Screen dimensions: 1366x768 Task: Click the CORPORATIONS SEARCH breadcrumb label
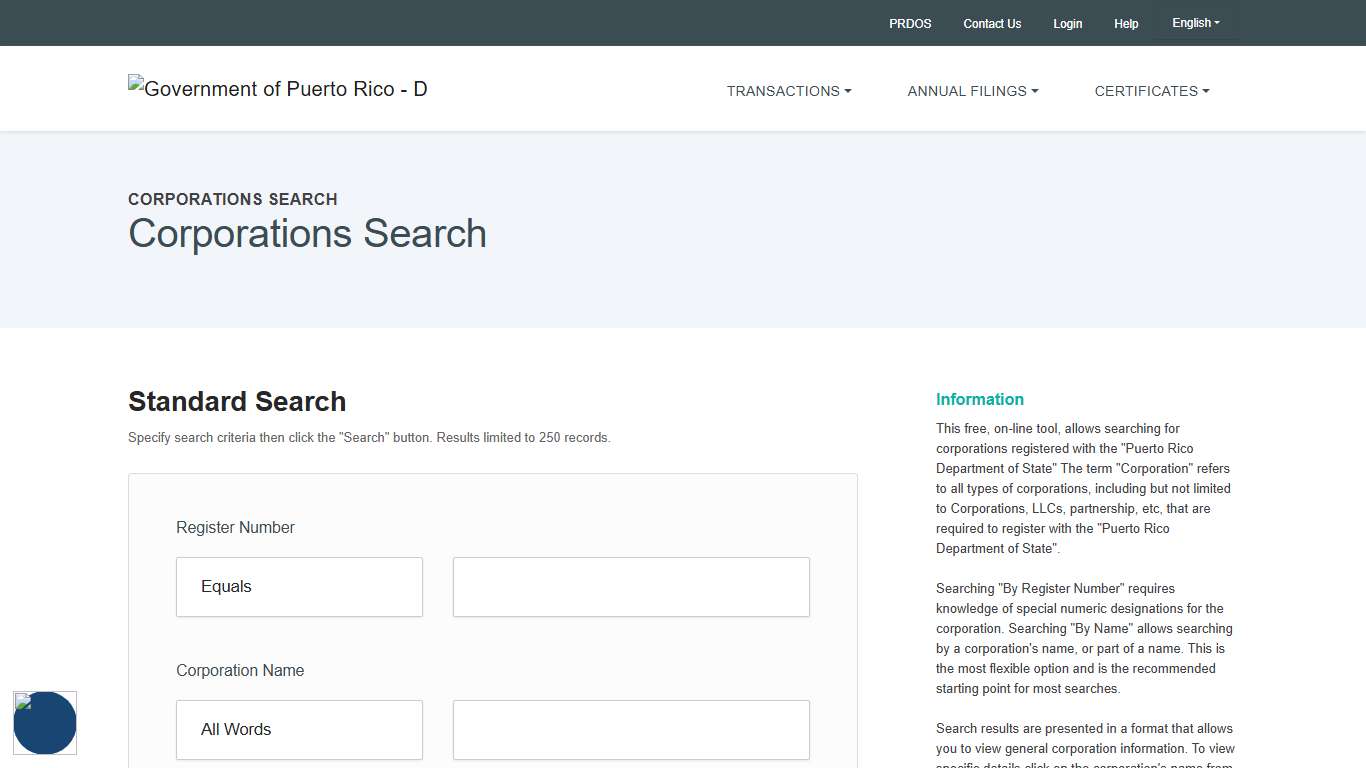[x=233, y=199]
